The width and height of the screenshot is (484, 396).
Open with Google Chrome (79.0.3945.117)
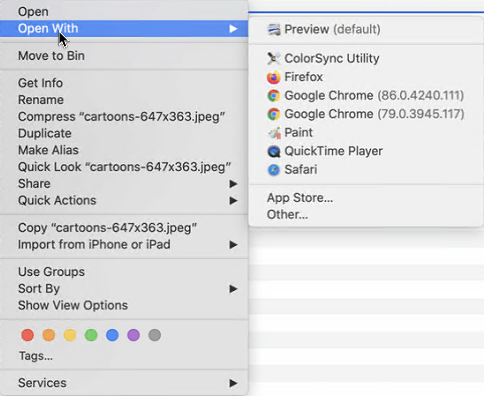tap(366, 114)
